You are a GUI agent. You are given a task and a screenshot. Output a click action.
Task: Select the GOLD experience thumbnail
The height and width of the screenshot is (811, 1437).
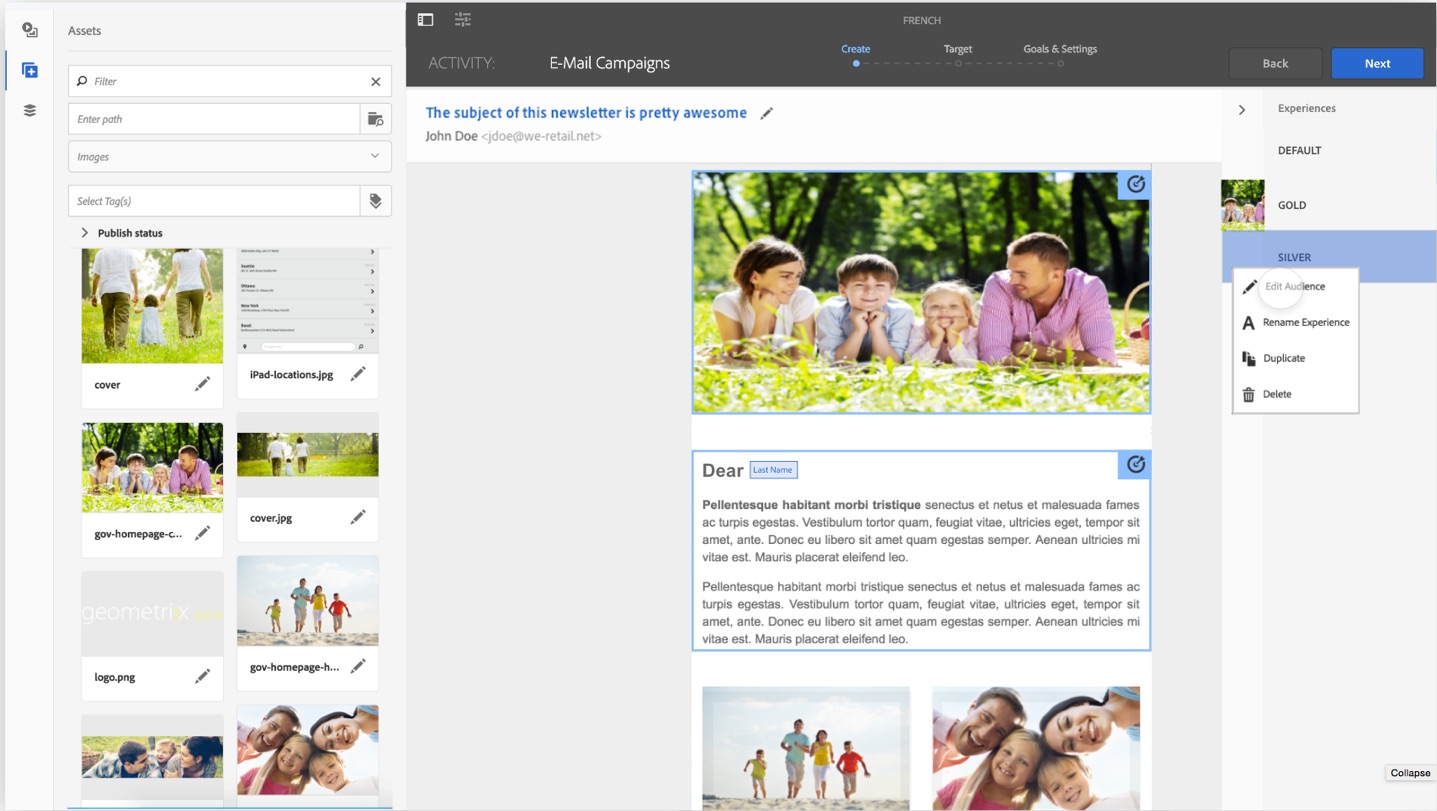click(1243, 204)
